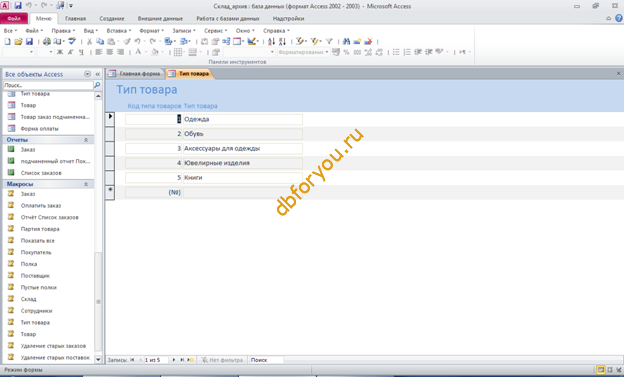
Task: Switch to the 'Создание' ribbon tab
Action: pyautogui.click(x=112, y=18)
